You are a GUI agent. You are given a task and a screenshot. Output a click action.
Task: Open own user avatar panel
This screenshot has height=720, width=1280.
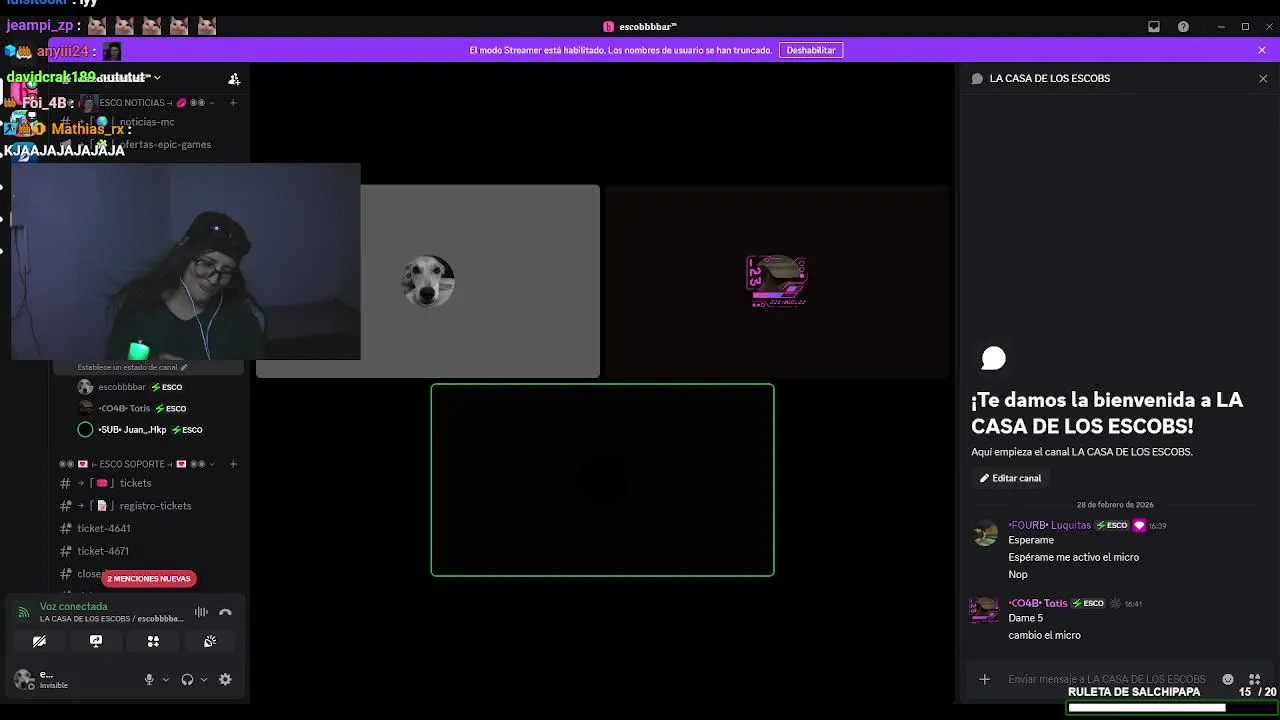(24, 679)
